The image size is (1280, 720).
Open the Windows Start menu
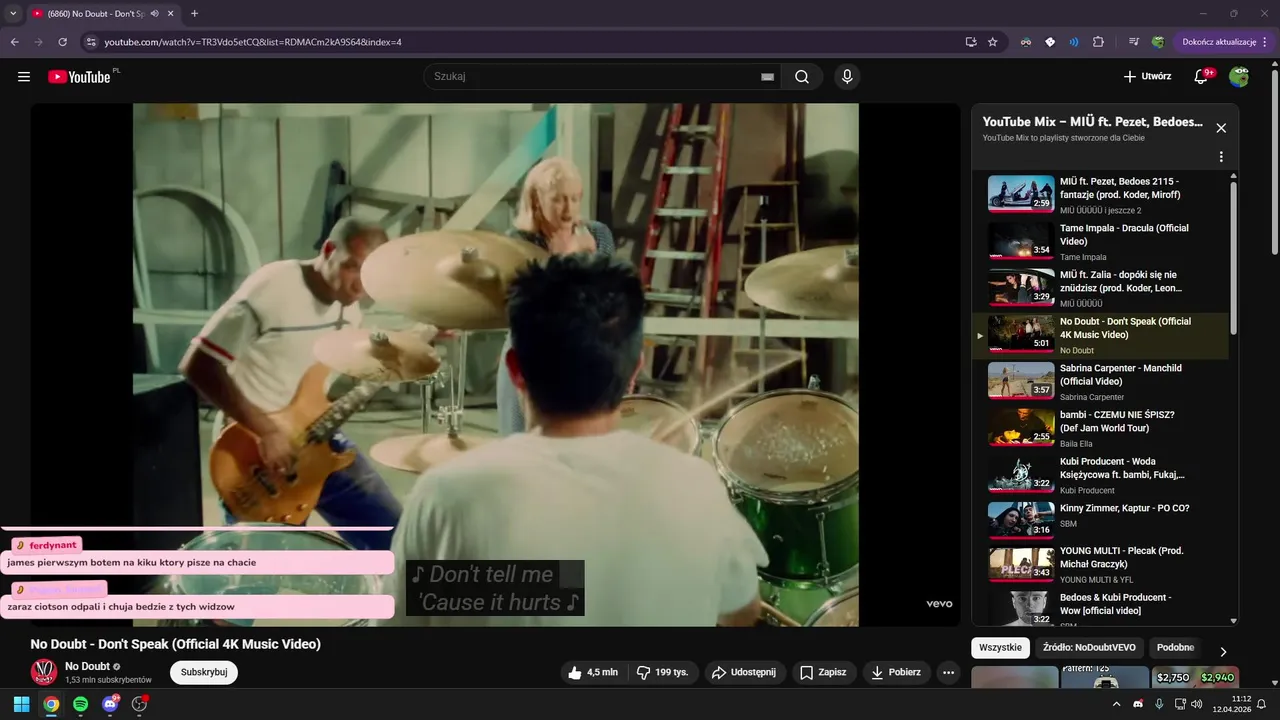pos(21,704)
